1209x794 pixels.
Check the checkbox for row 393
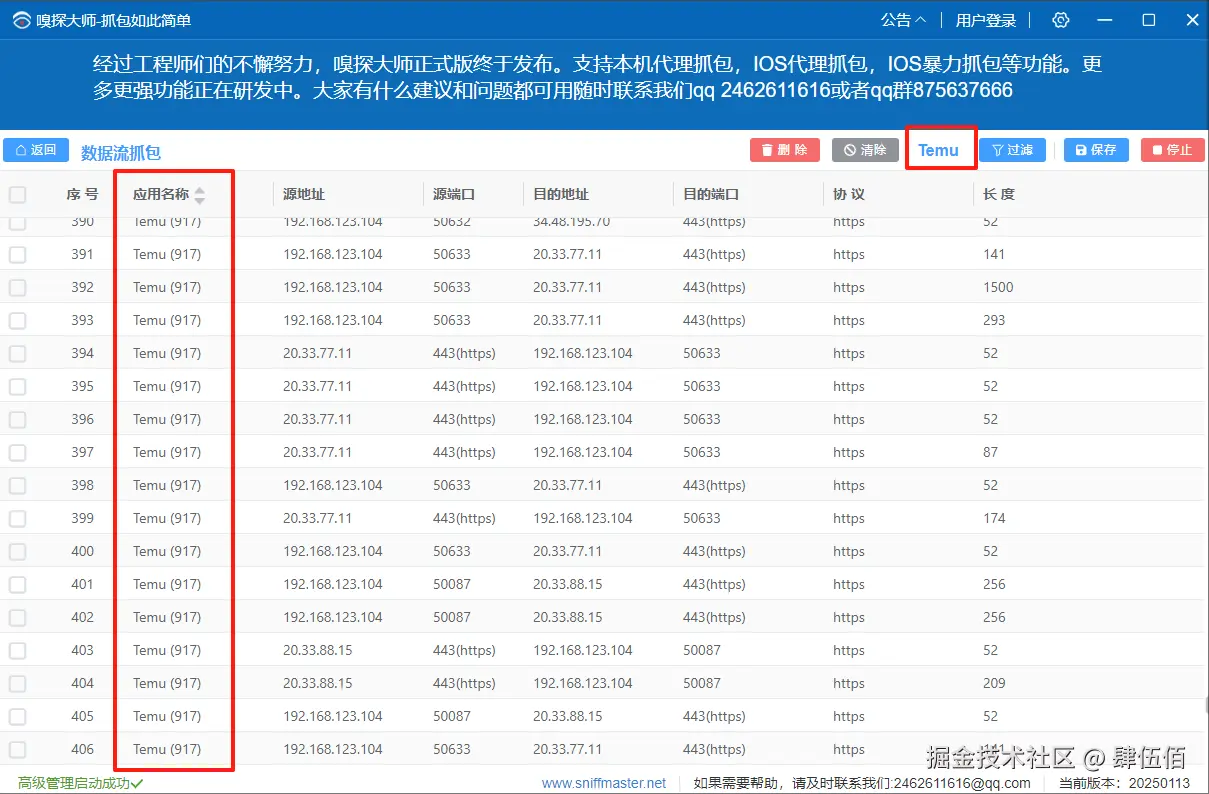point(17,320)
